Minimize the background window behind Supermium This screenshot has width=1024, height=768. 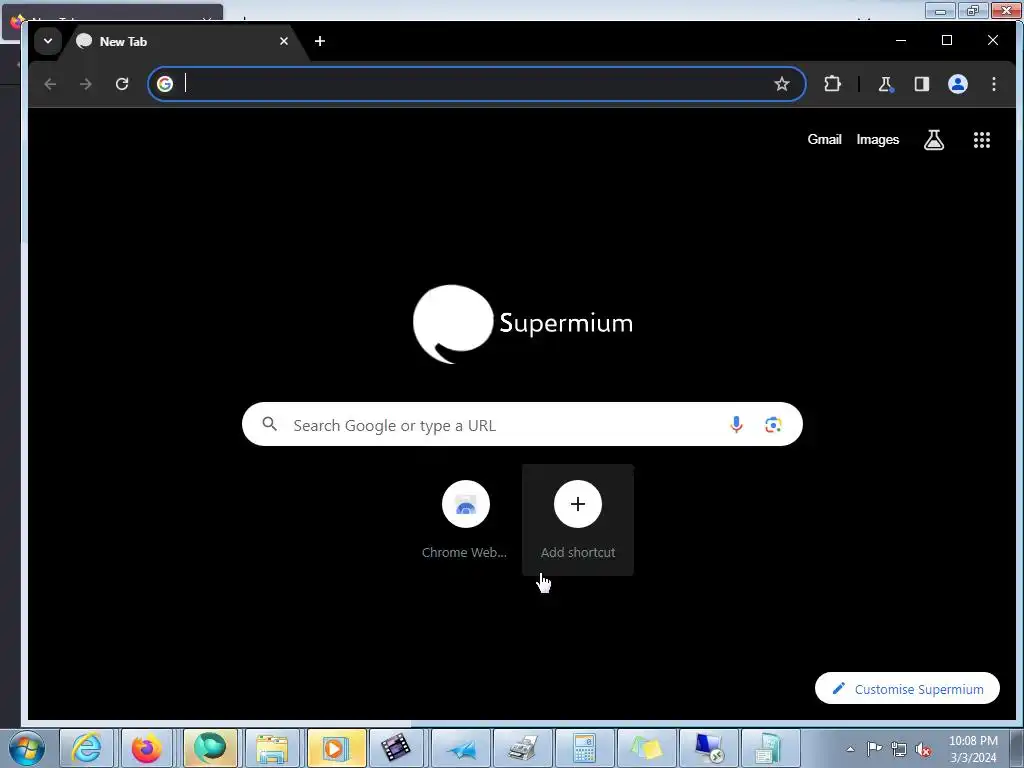point(940,10)
